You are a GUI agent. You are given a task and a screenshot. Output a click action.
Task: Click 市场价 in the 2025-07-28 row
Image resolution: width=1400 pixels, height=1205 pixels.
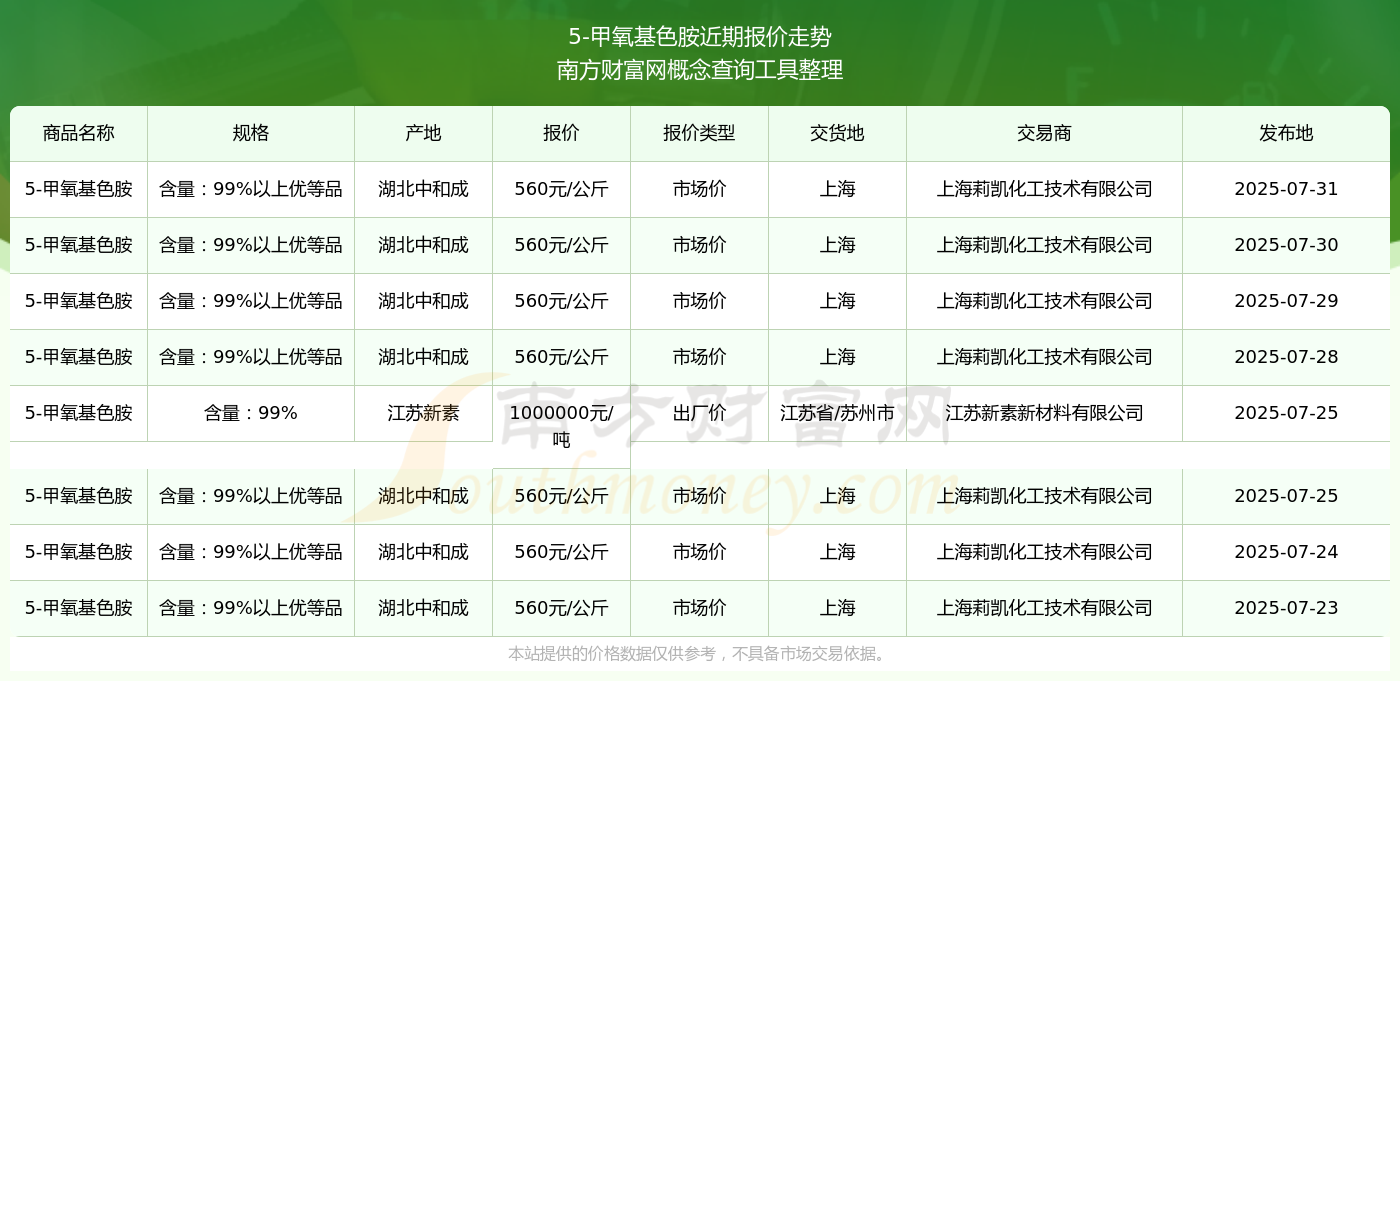[x=699, y=357]
